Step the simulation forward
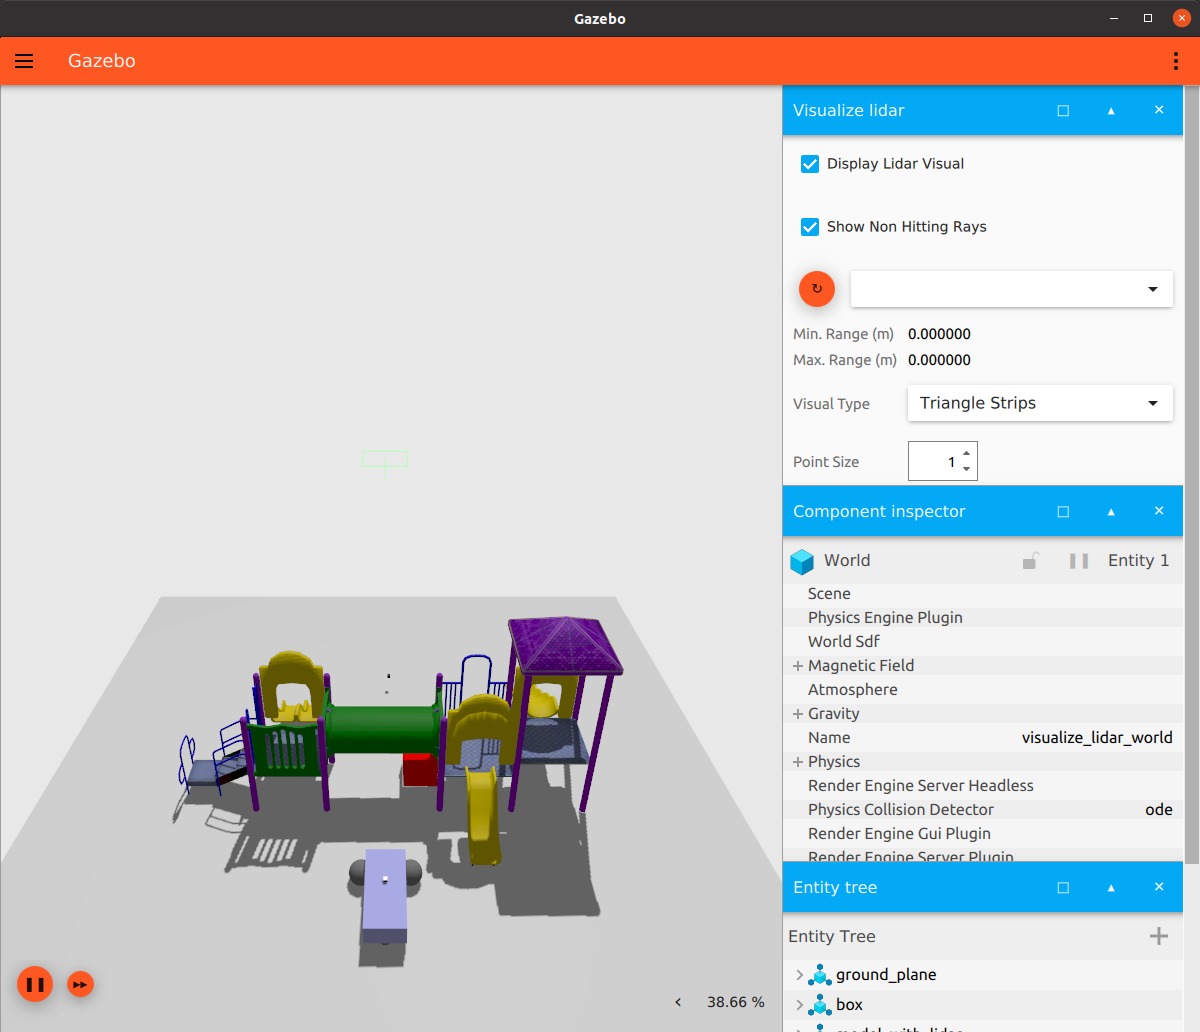 pyautogui.click(x=80, y=985)
